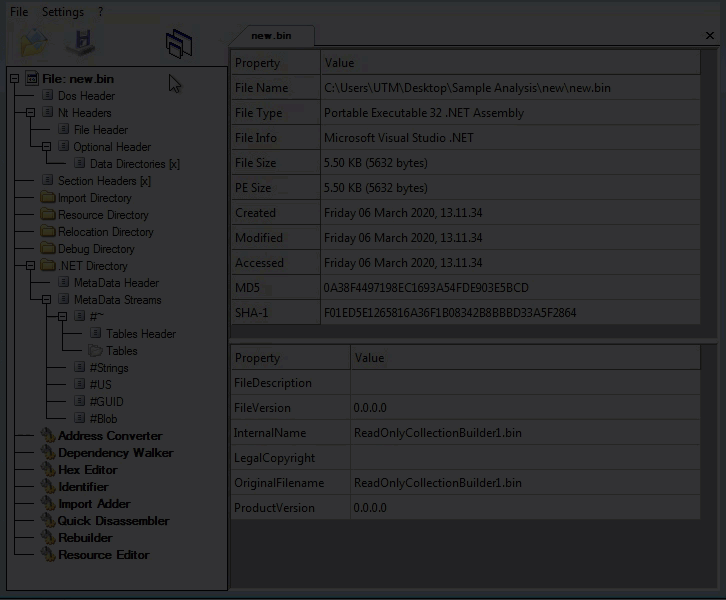Collapse the #~ stream node
Screen dimensions: 726x600
coord(63,317)
